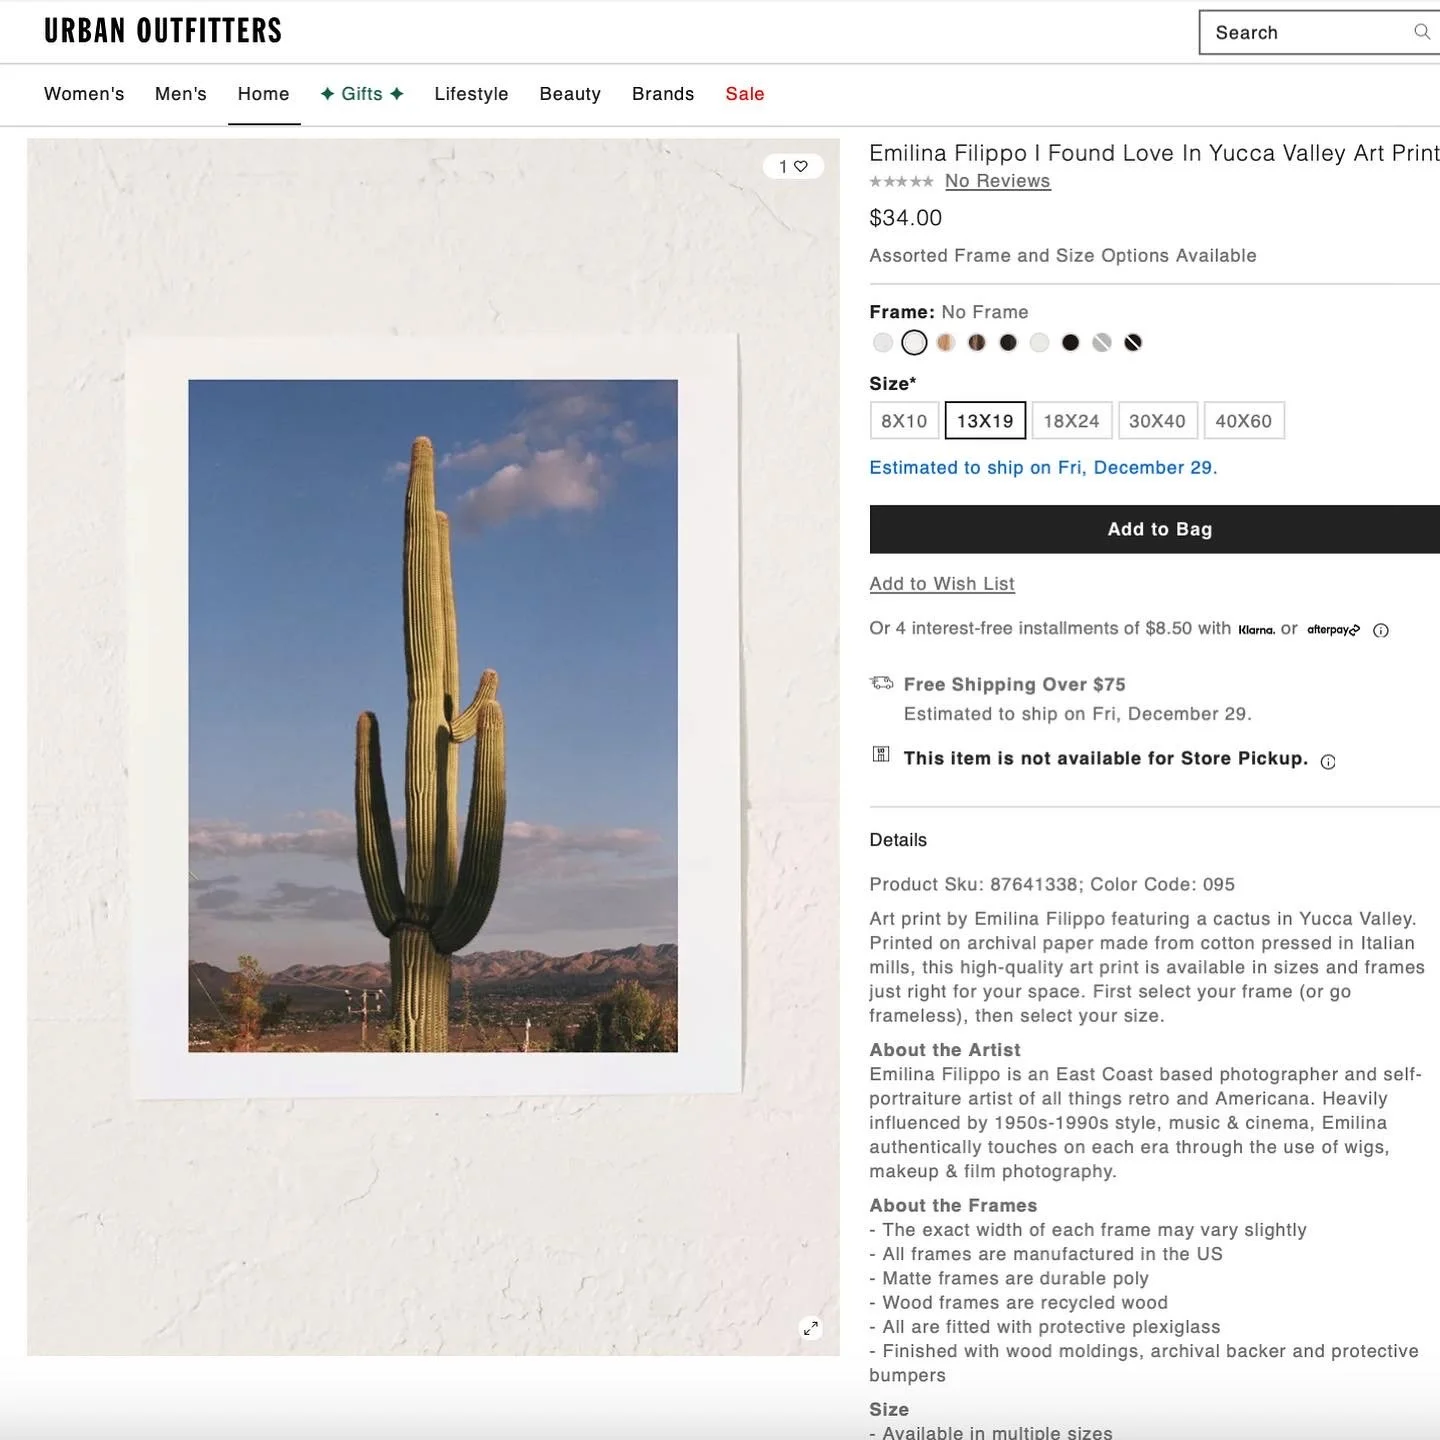Choose the 30X40 size option
The image size is (1440, 1440).
click(x=1157, y=421)
